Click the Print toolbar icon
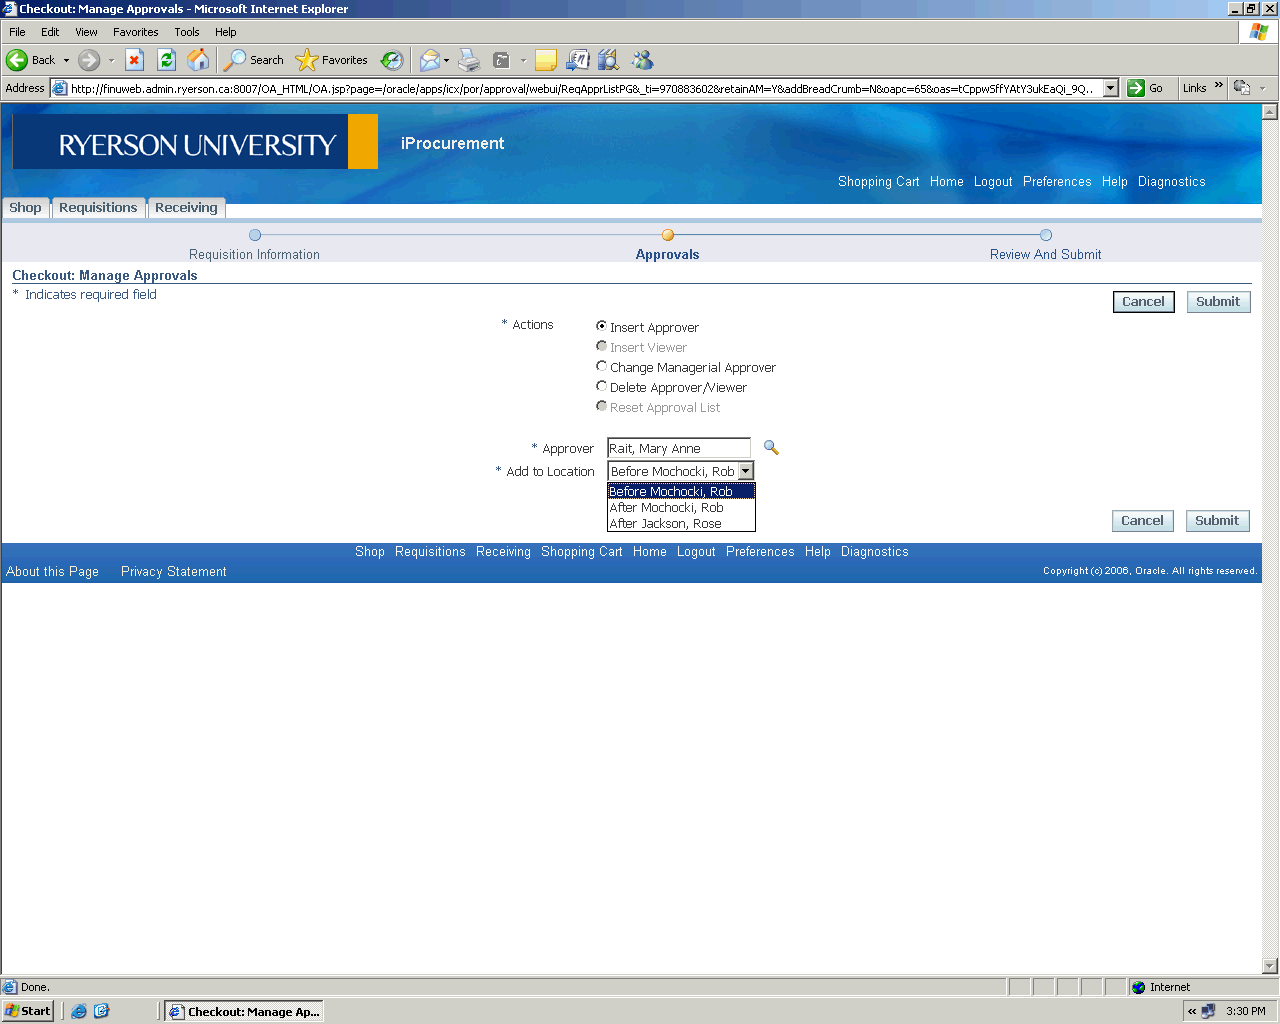 [469, 61]
